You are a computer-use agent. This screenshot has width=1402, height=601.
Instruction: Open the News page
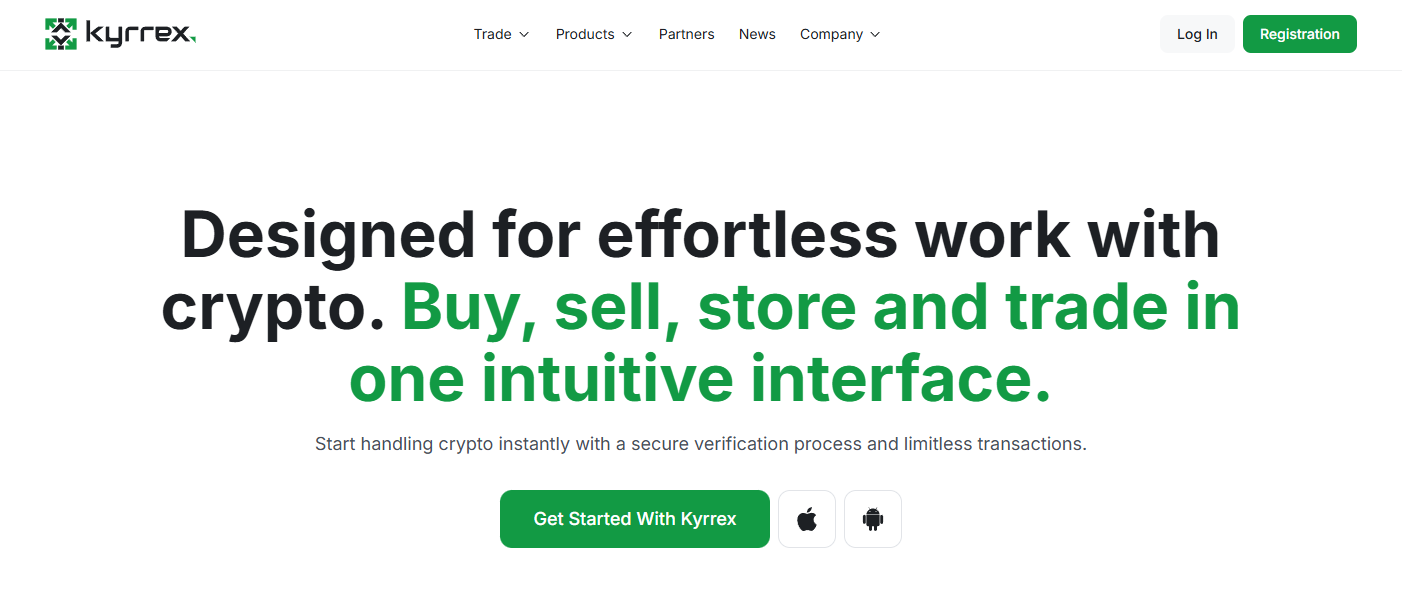click(757, 34)
